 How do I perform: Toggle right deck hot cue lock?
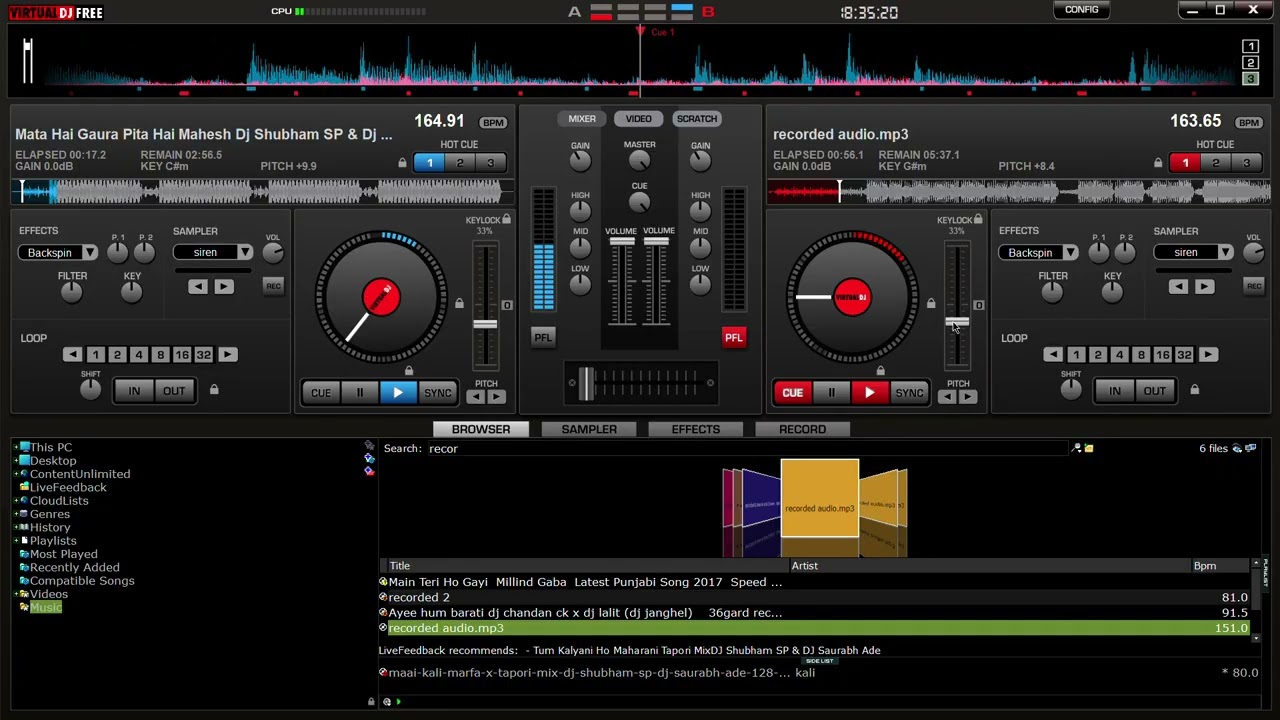point(1158,163)
